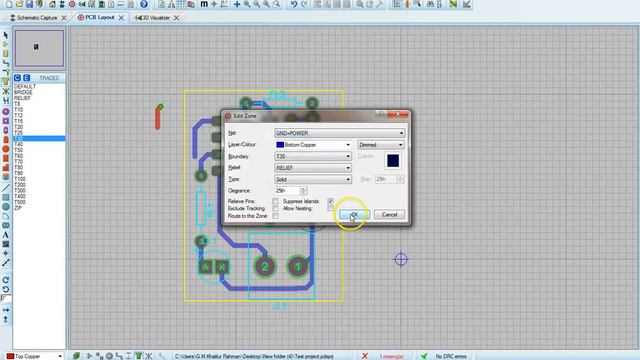Tick the Relieve Pins checkbox
The image size is (640, 360).
(276, 201)
